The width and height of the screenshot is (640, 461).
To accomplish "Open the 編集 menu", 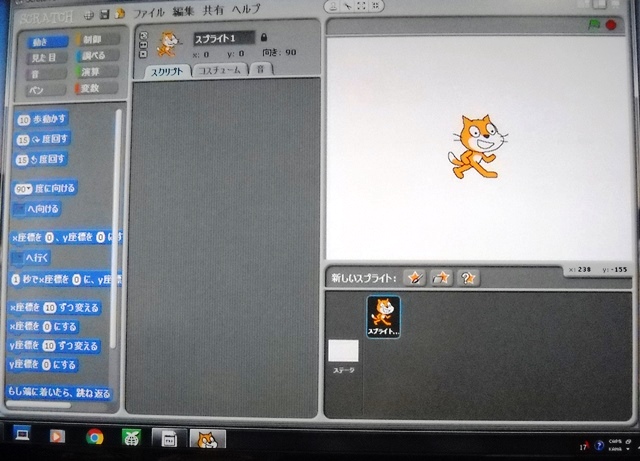I will pyautogui.click(x=182, y=11).
